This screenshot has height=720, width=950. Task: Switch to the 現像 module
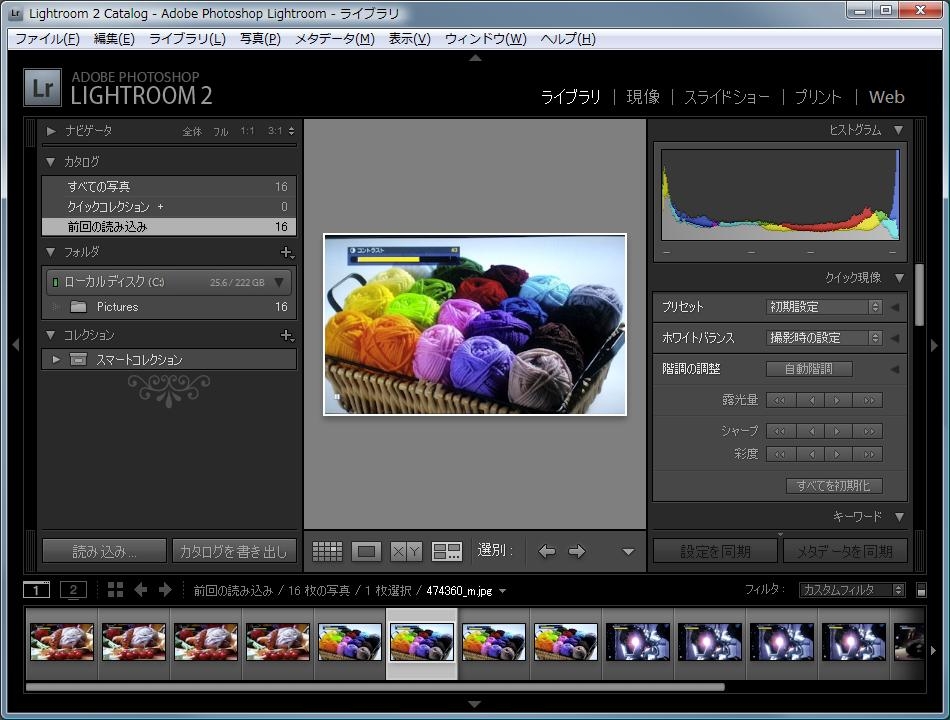tap(643, 97)
